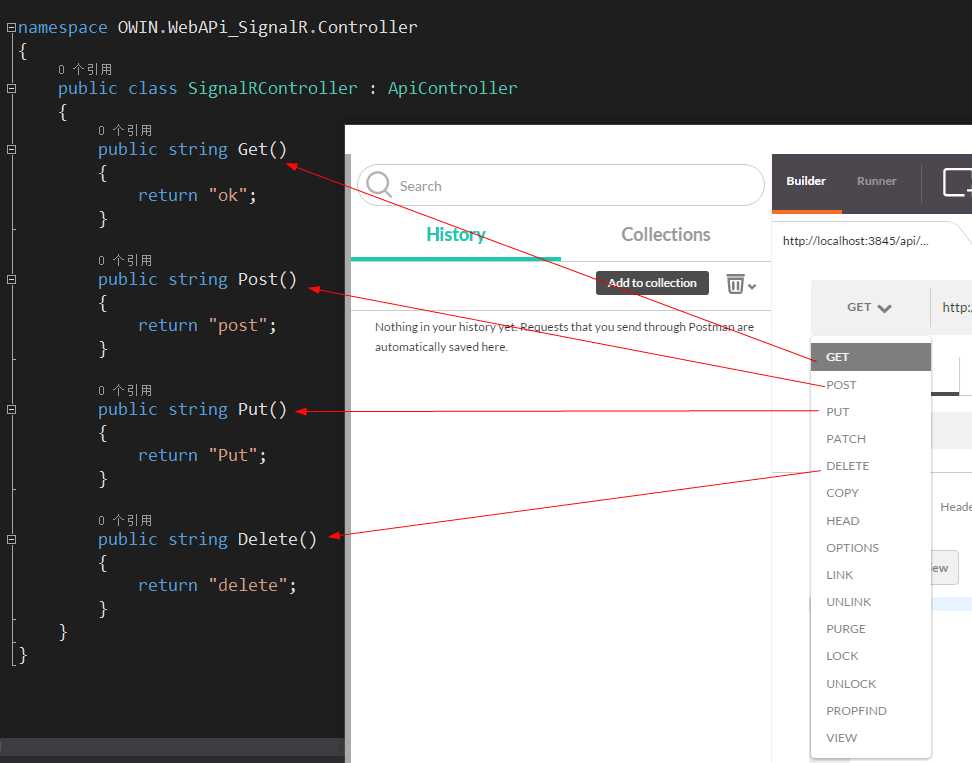The height and width of the screenshot is (763, 972).
Task: Select LOCK in the method list
Action: click(x=871, y=656)
